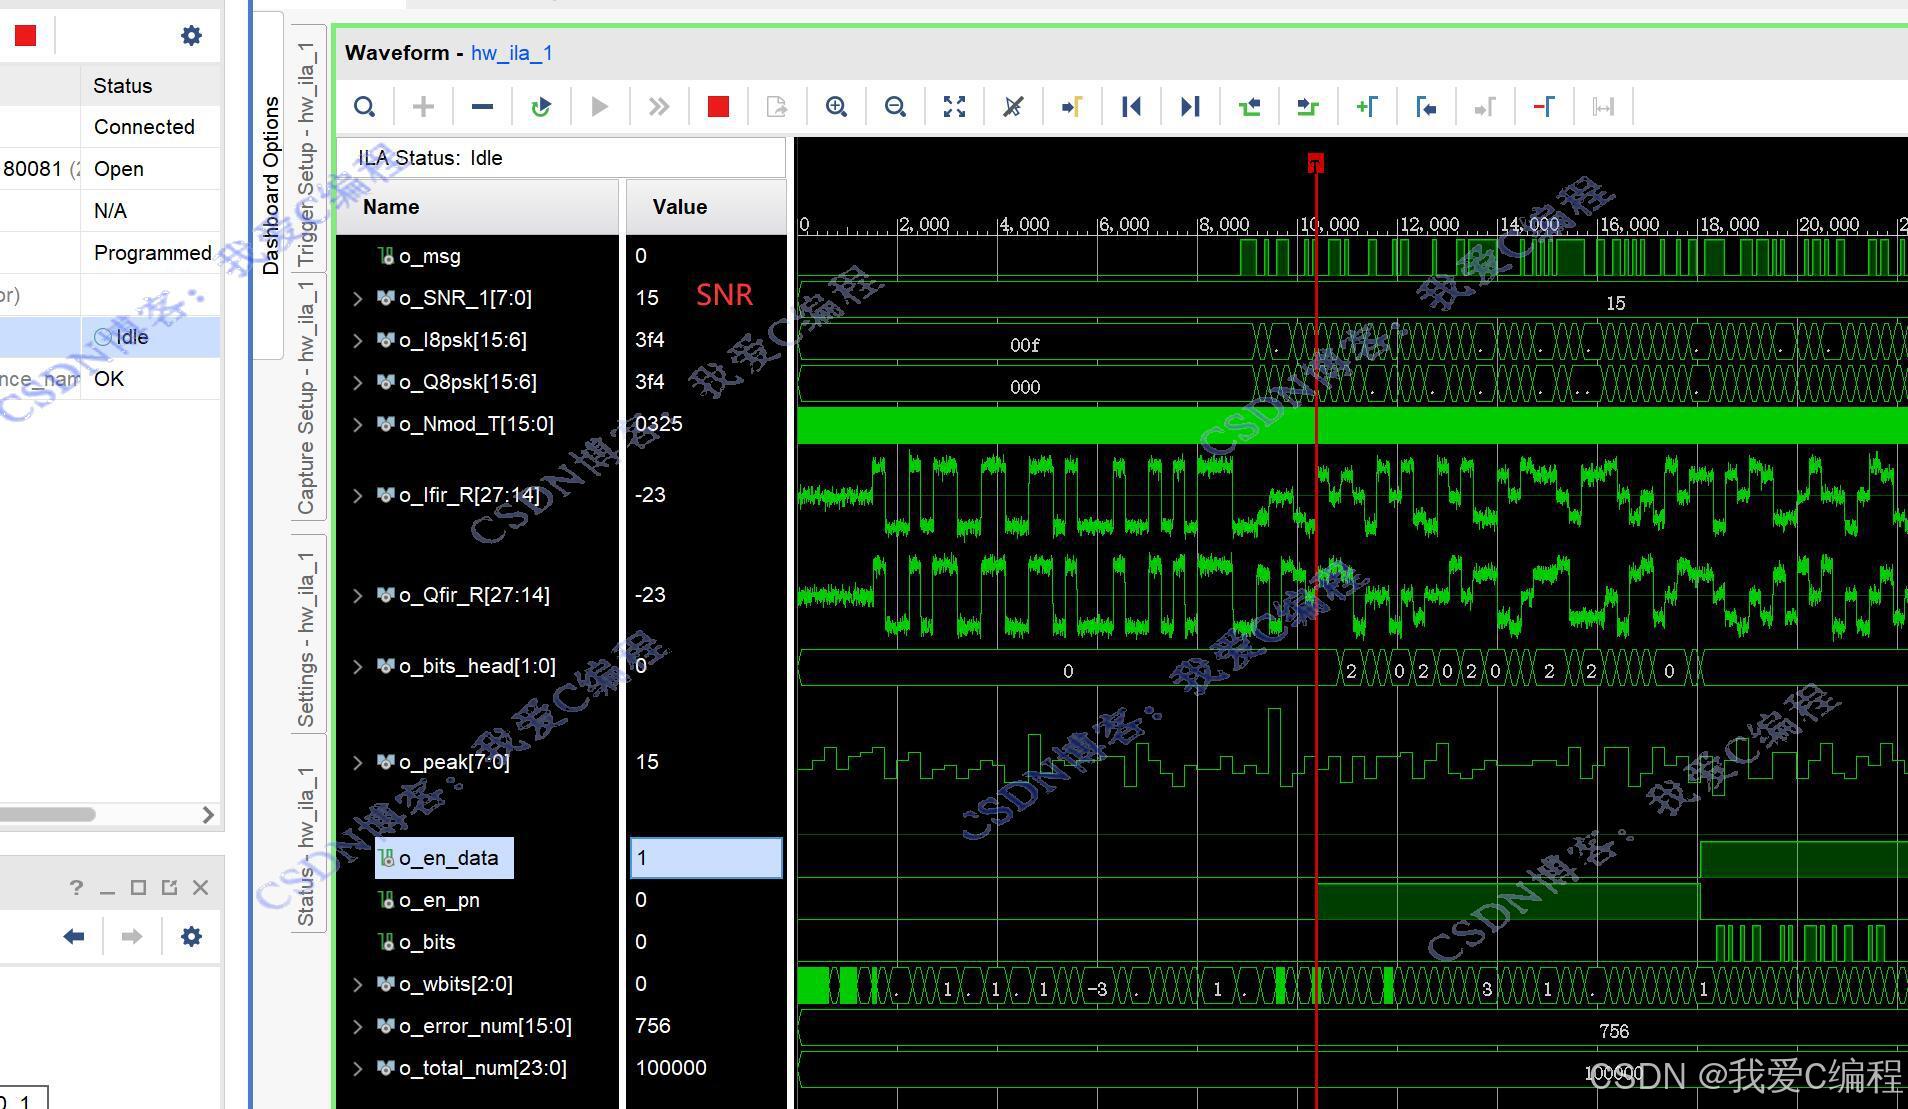Expand the o_Qfir_R[27:14] bus
Screen dimensions: 1908x1109
pos(357,595)
